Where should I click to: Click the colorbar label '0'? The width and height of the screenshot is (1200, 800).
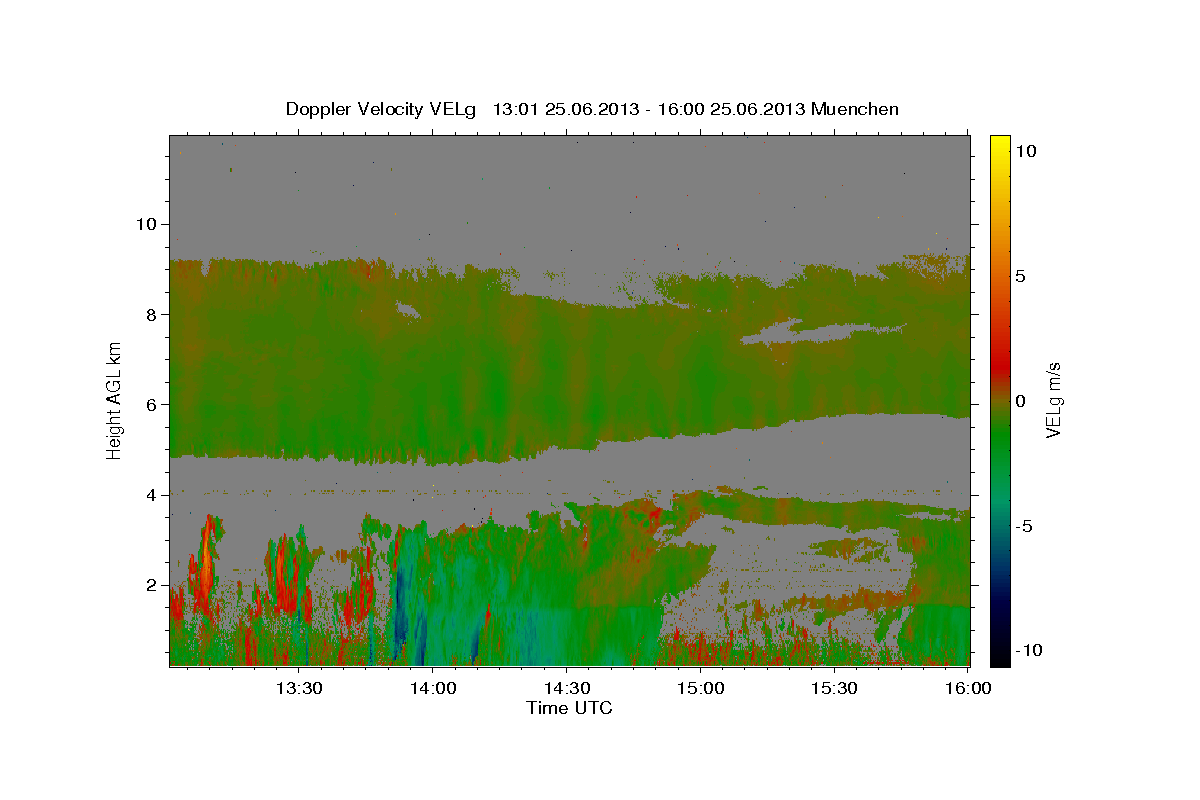1020,400
